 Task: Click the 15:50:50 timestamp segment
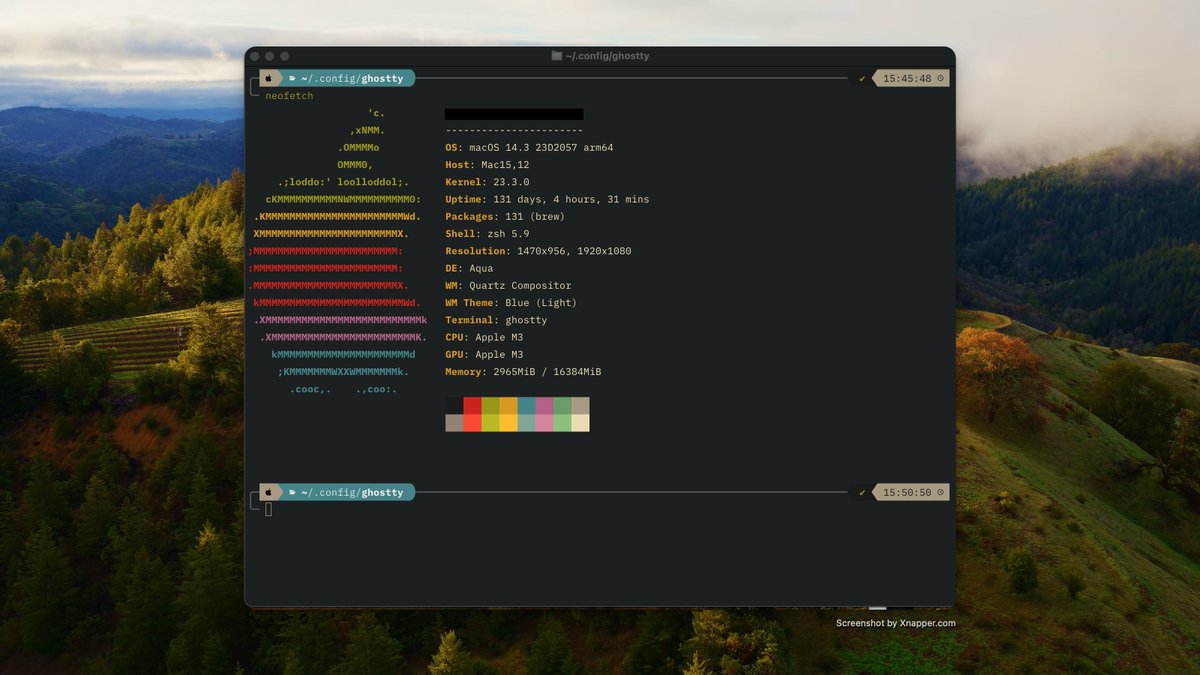click(x=907, y=492)
